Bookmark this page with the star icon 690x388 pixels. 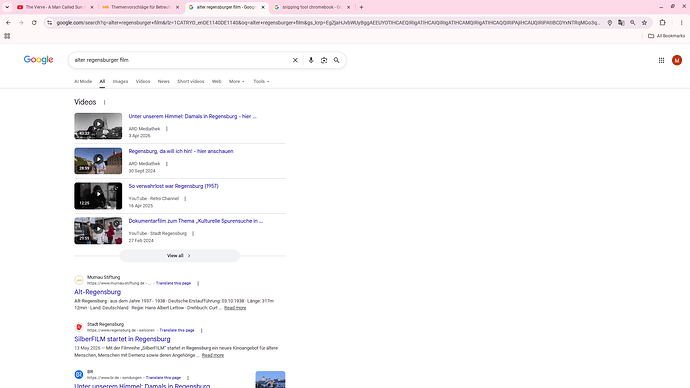644,22
